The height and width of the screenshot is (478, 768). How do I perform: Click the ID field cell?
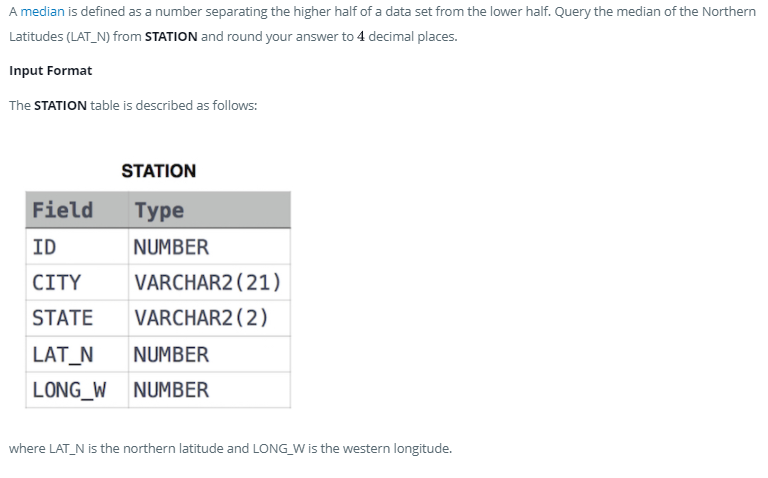[x=44, y=247]
